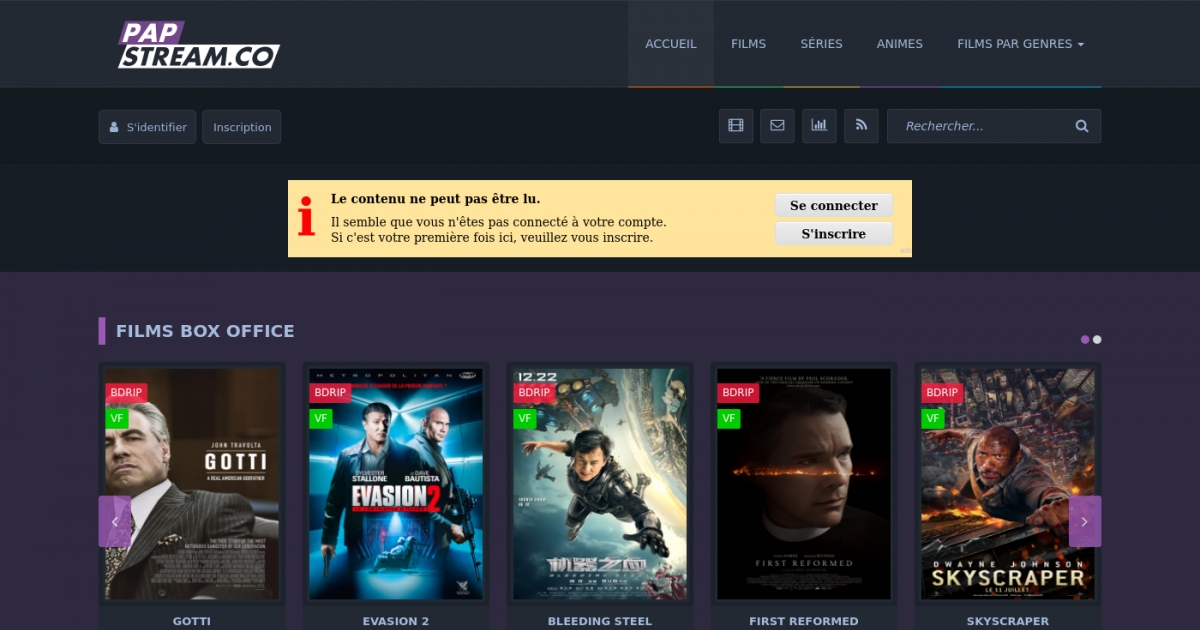Click the BLEEDING STEEL title link
Viewport: 1200px width, 630px height.
(x=600, y=621)
